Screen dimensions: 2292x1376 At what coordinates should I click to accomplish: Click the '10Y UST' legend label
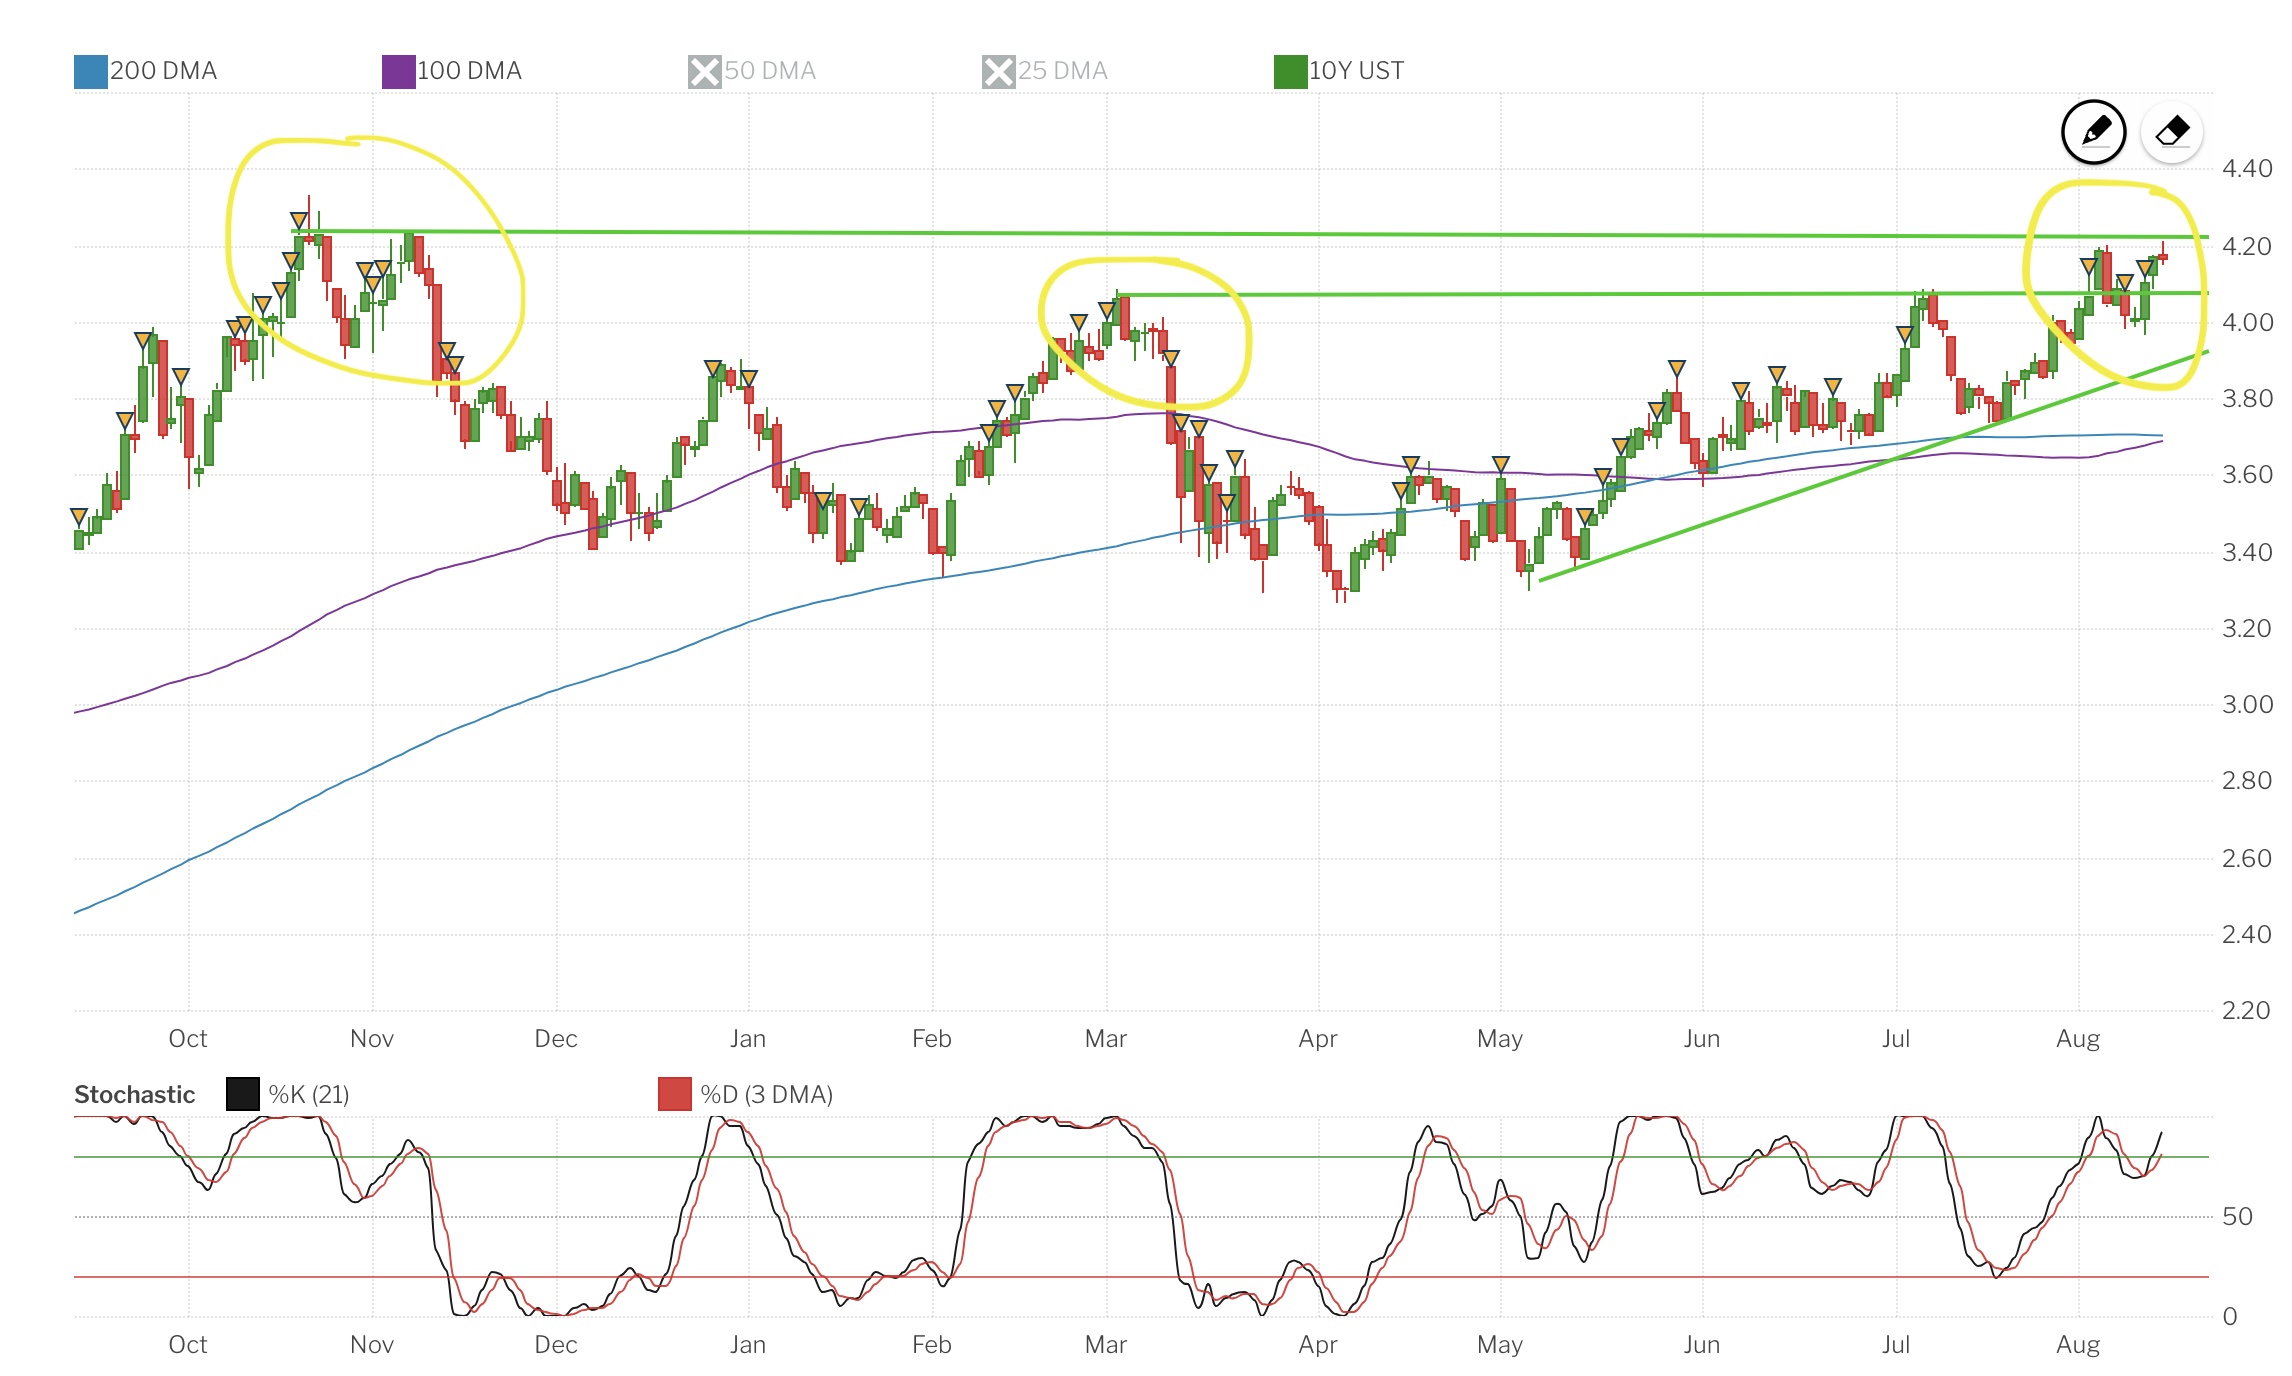(1357, 71)
